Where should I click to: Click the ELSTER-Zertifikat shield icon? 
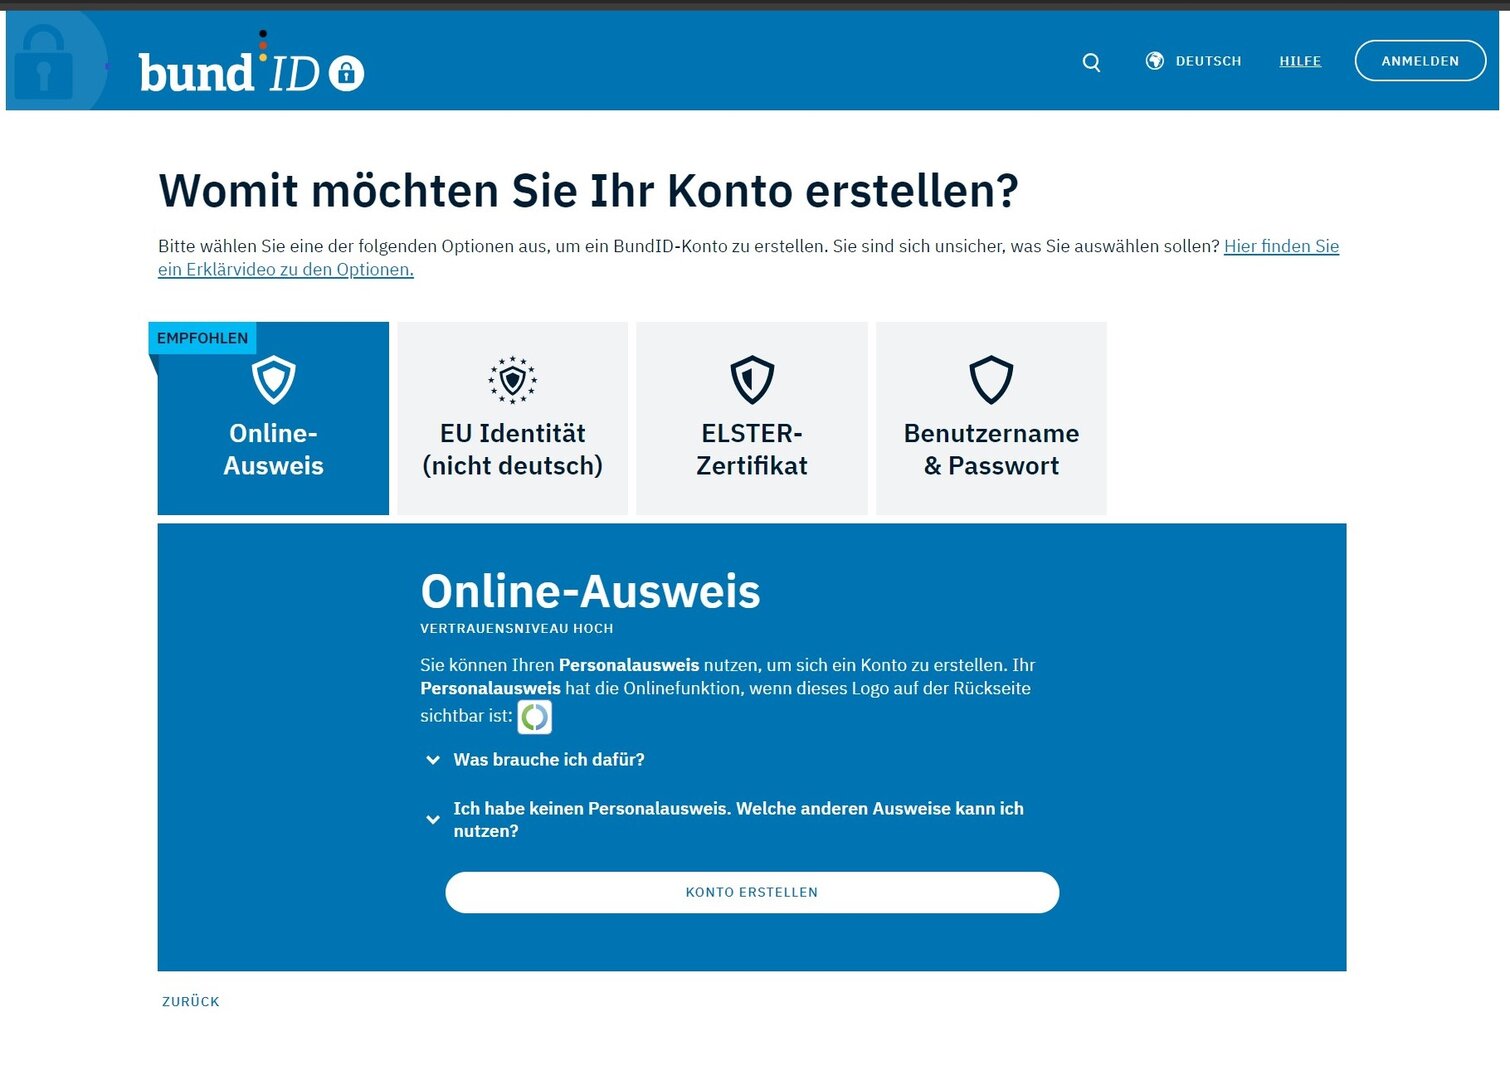click(752, 380)
